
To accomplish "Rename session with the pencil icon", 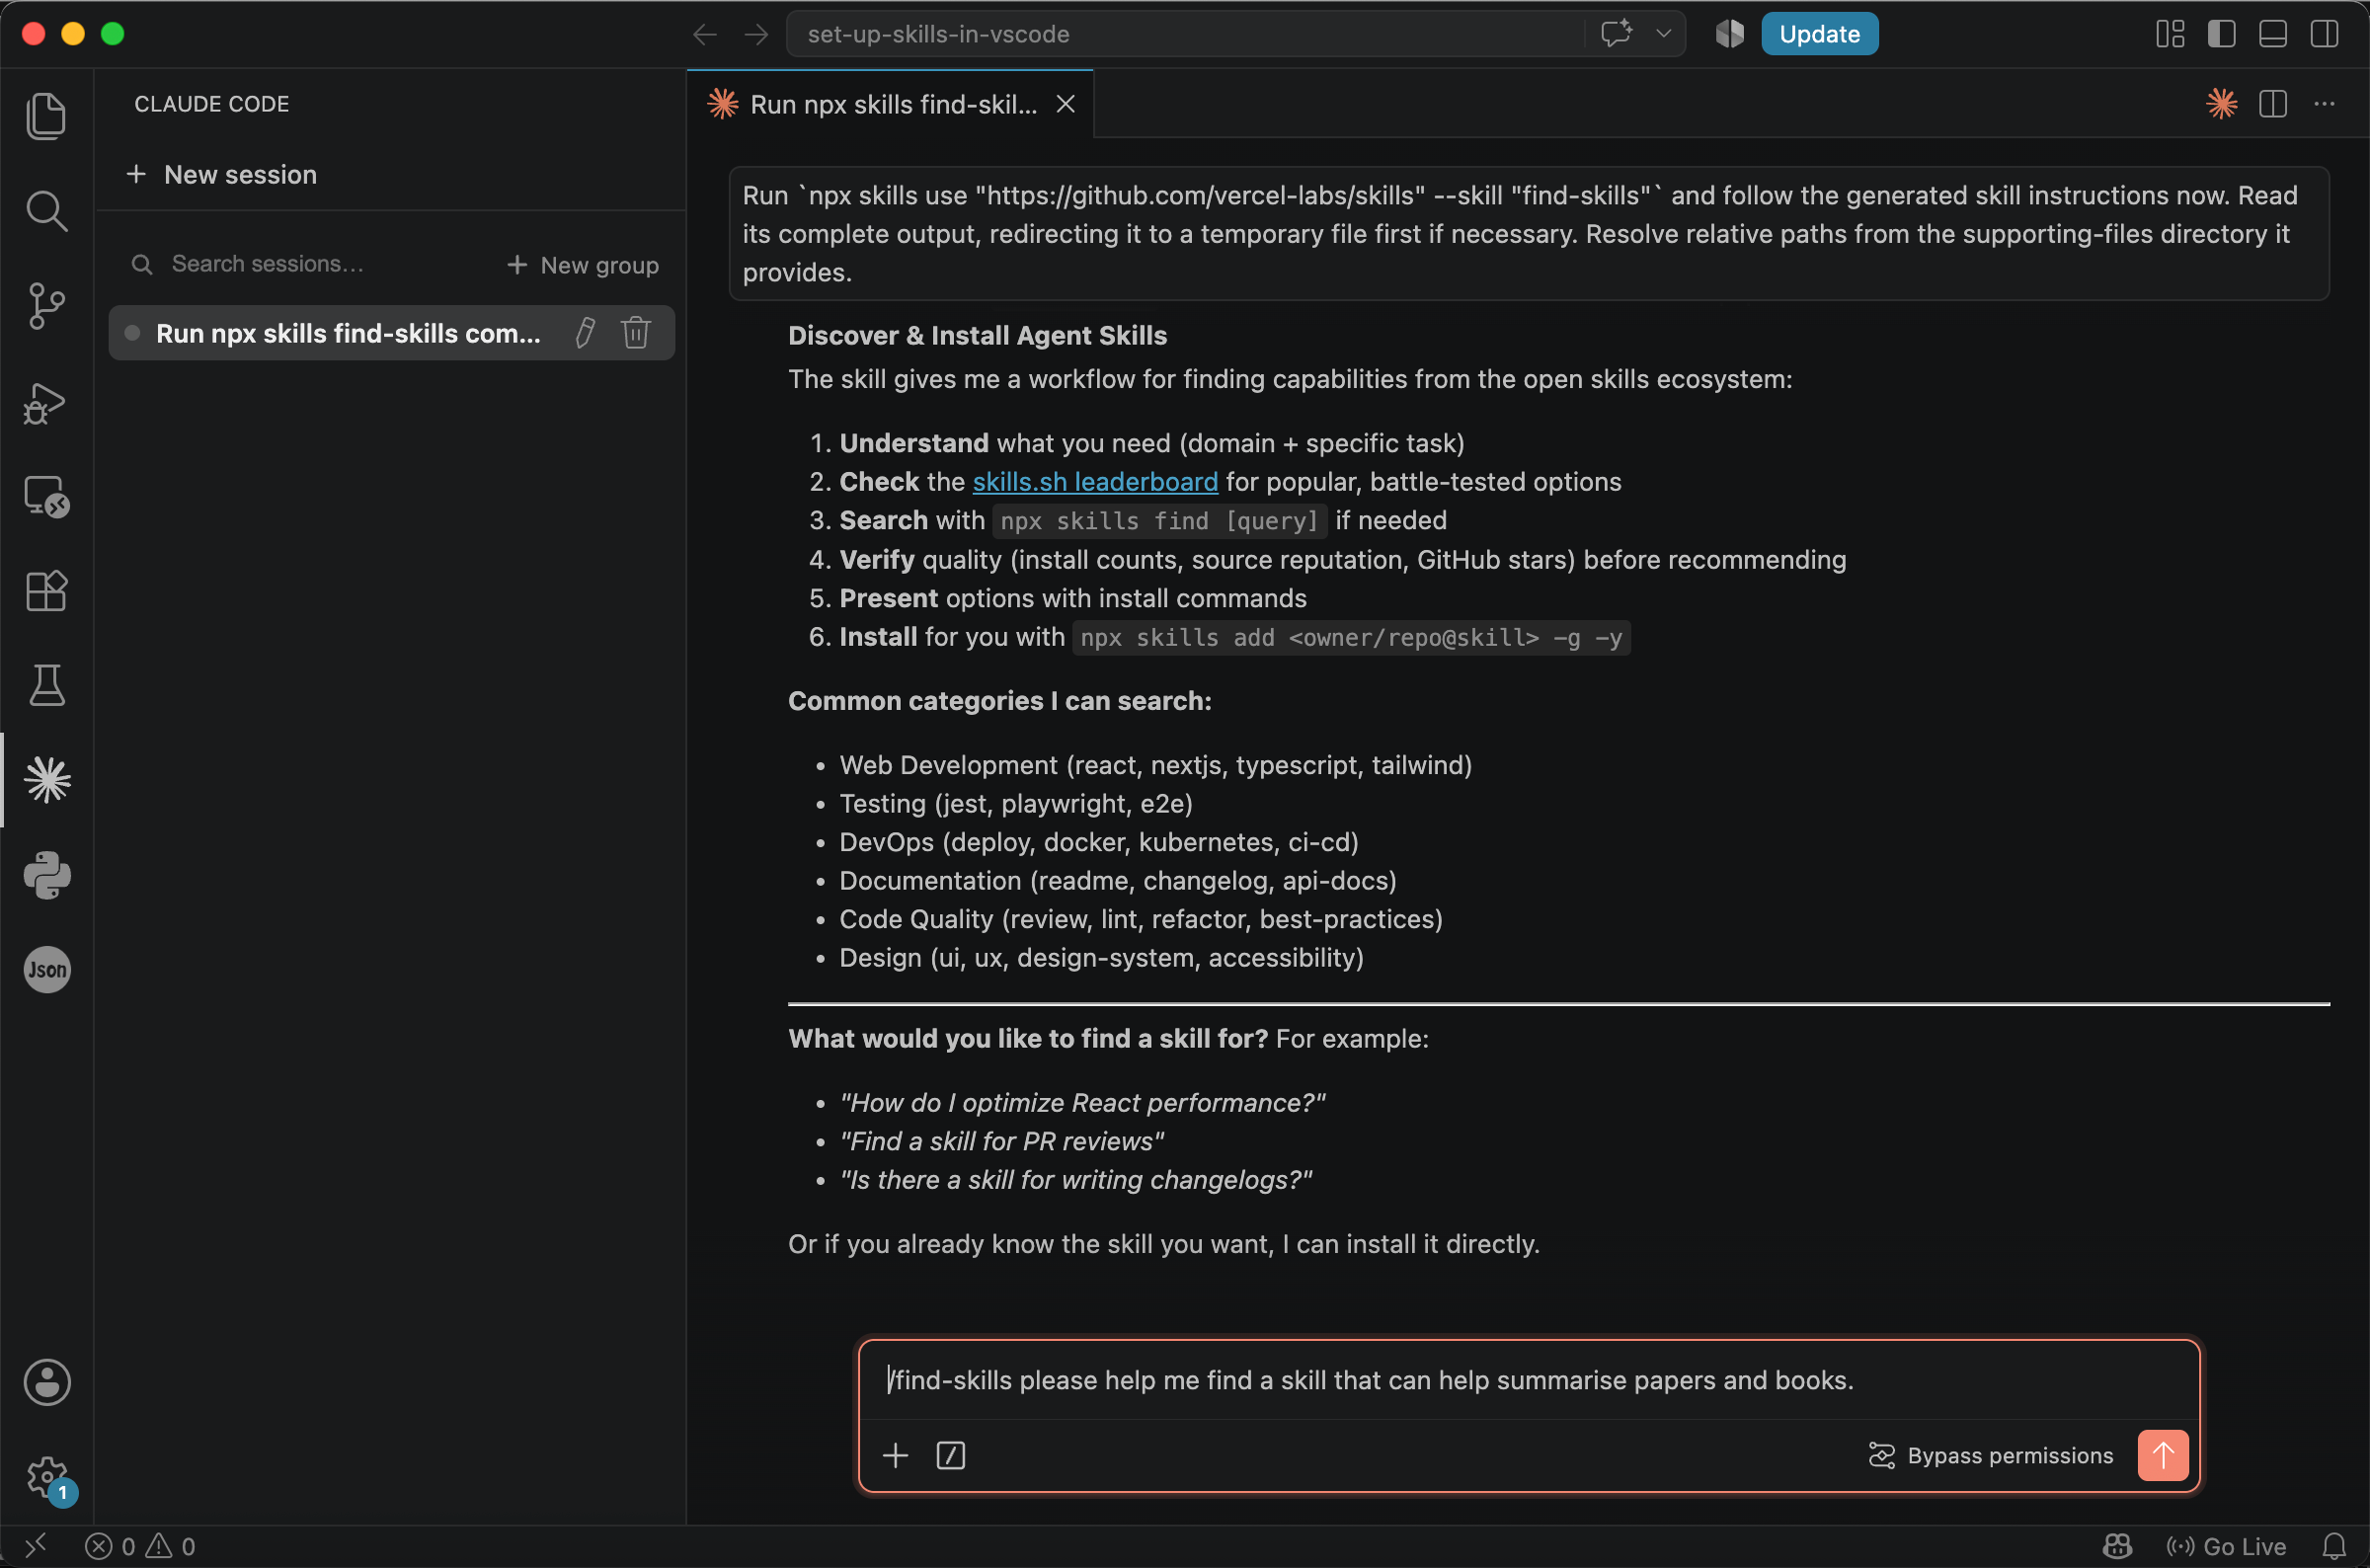I will pos(586,333).
